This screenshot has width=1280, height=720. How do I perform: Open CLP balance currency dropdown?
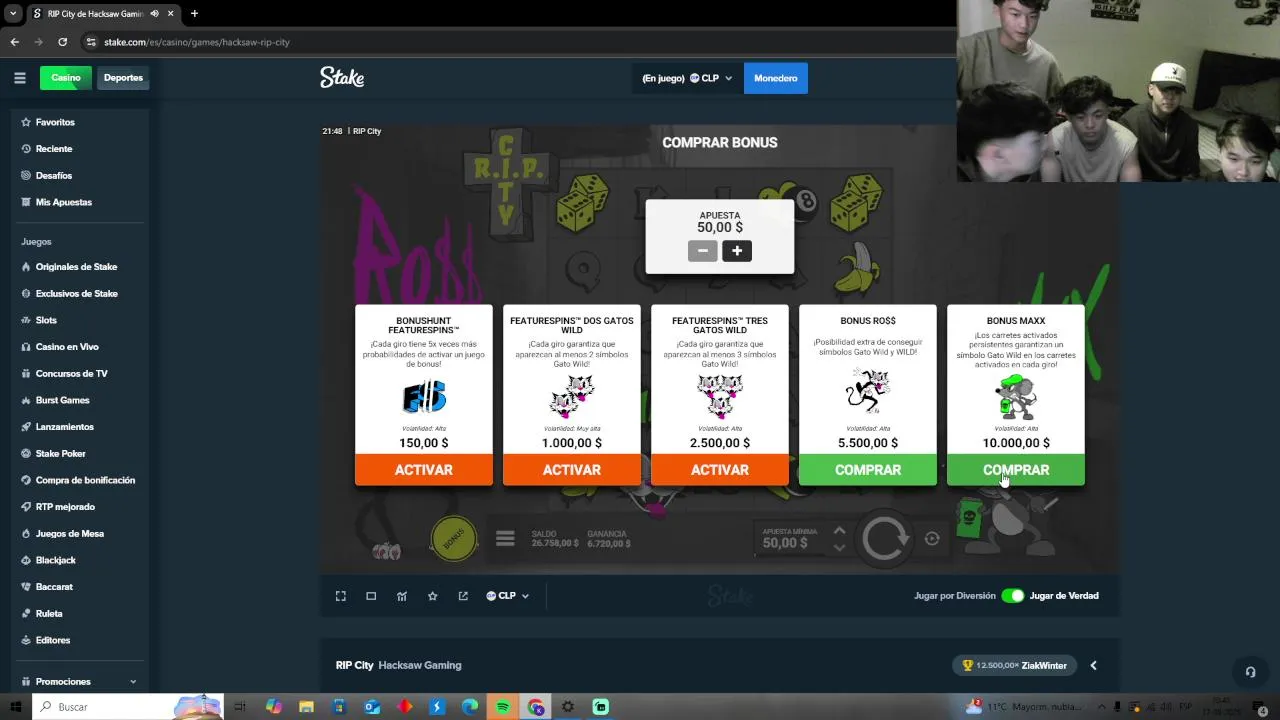tap(687, 78)
